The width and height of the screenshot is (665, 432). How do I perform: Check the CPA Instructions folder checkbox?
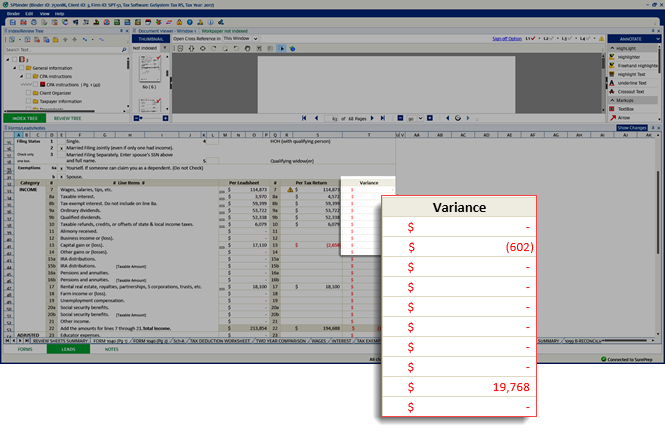pos(28,76)
